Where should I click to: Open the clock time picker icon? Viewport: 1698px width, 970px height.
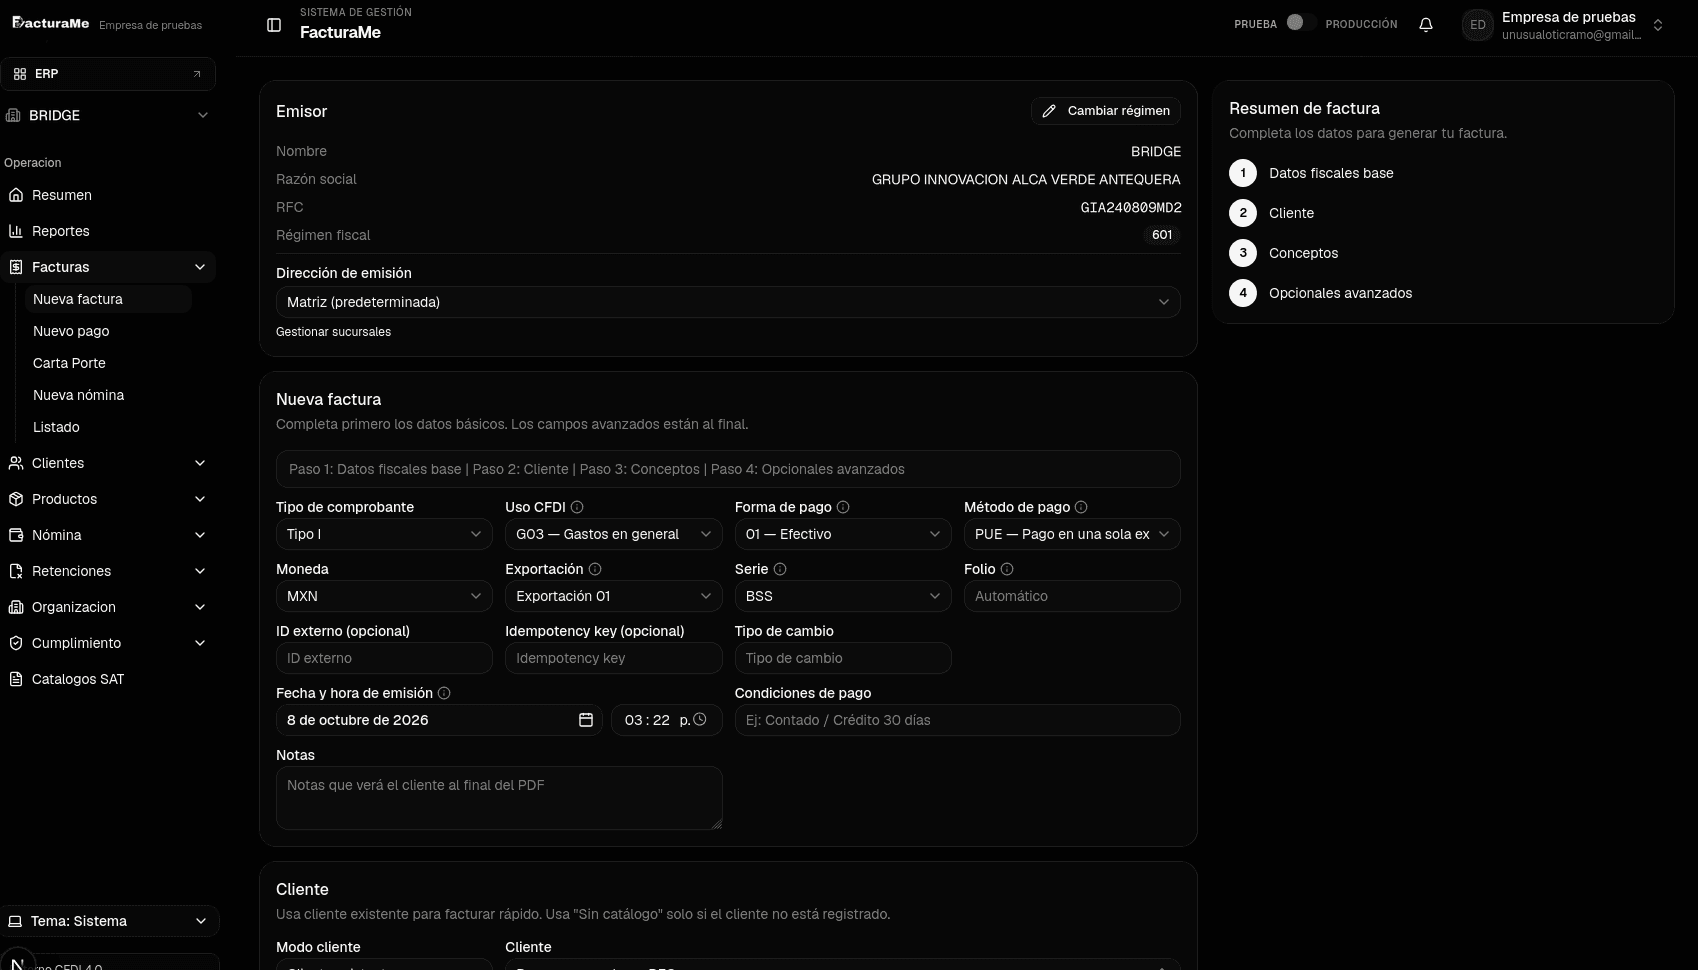coord(700,720)
